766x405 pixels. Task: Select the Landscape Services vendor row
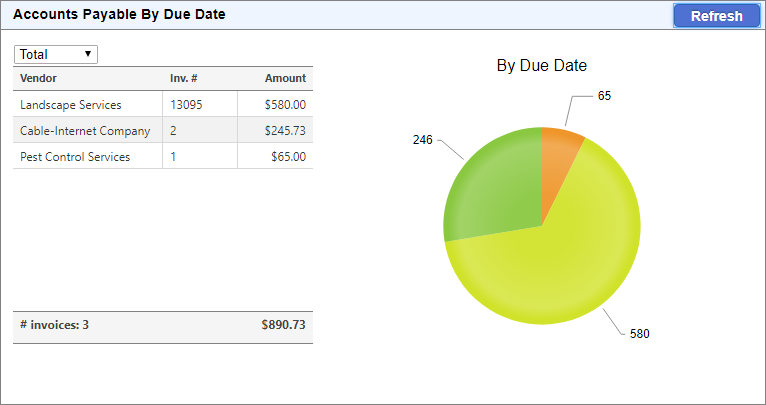(70, 104)
